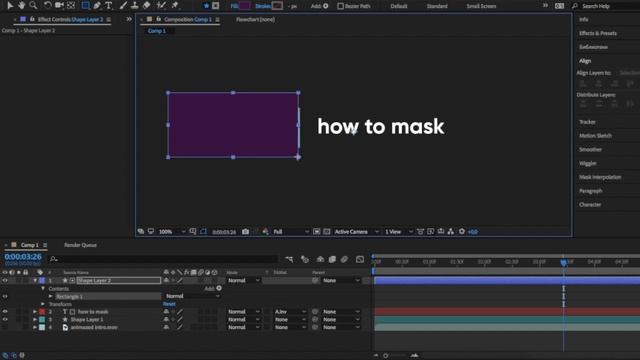The height and width of the screenshot is (360, 640).
Task: Select the Horizontal Type tool
Action: pos(109,5)
